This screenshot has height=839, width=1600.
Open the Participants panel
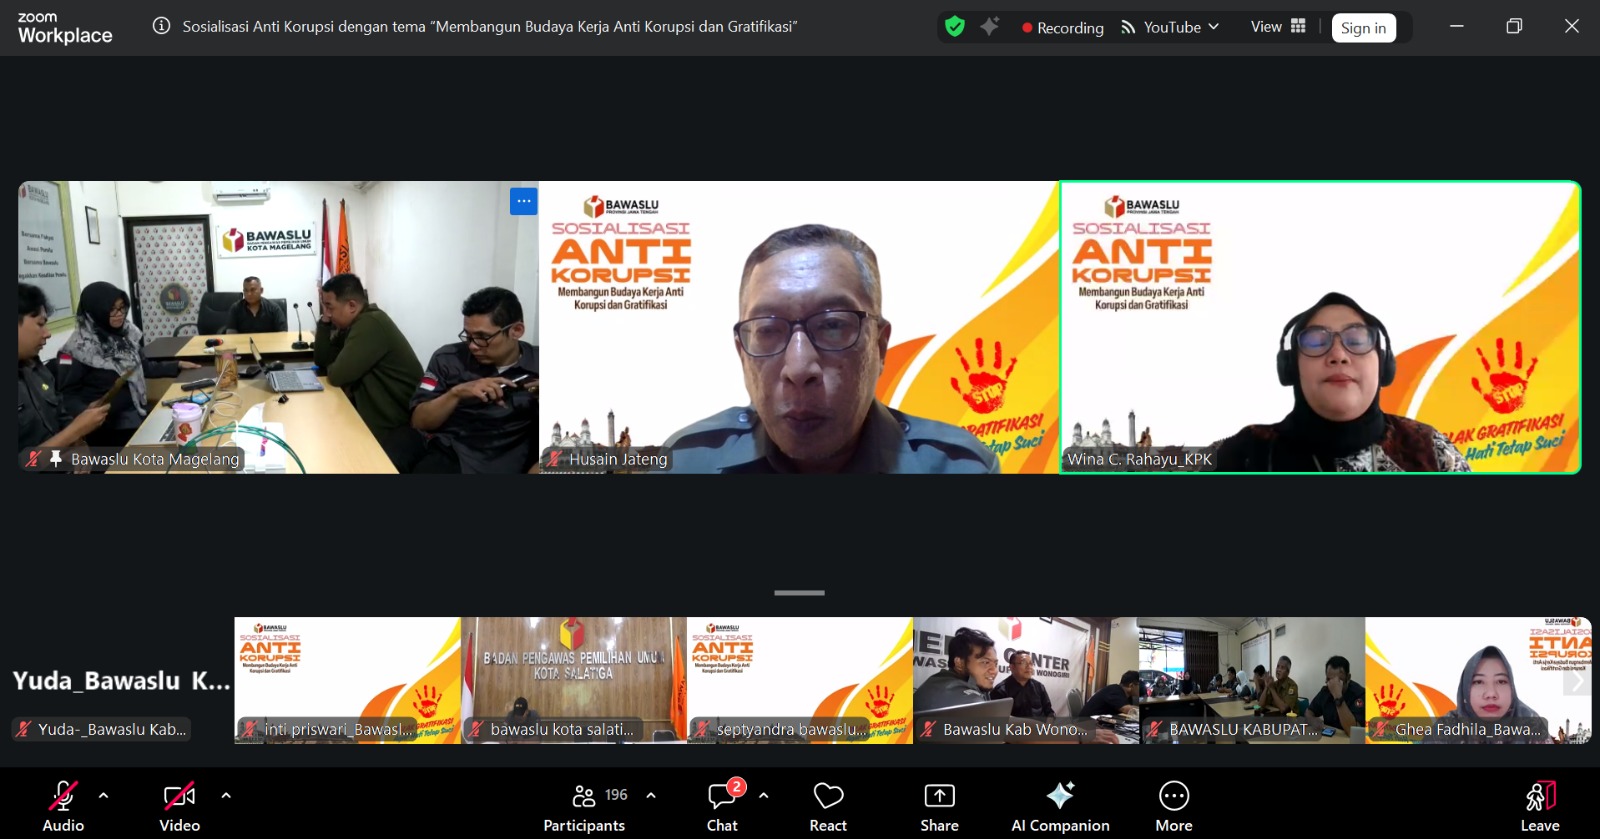586,805
